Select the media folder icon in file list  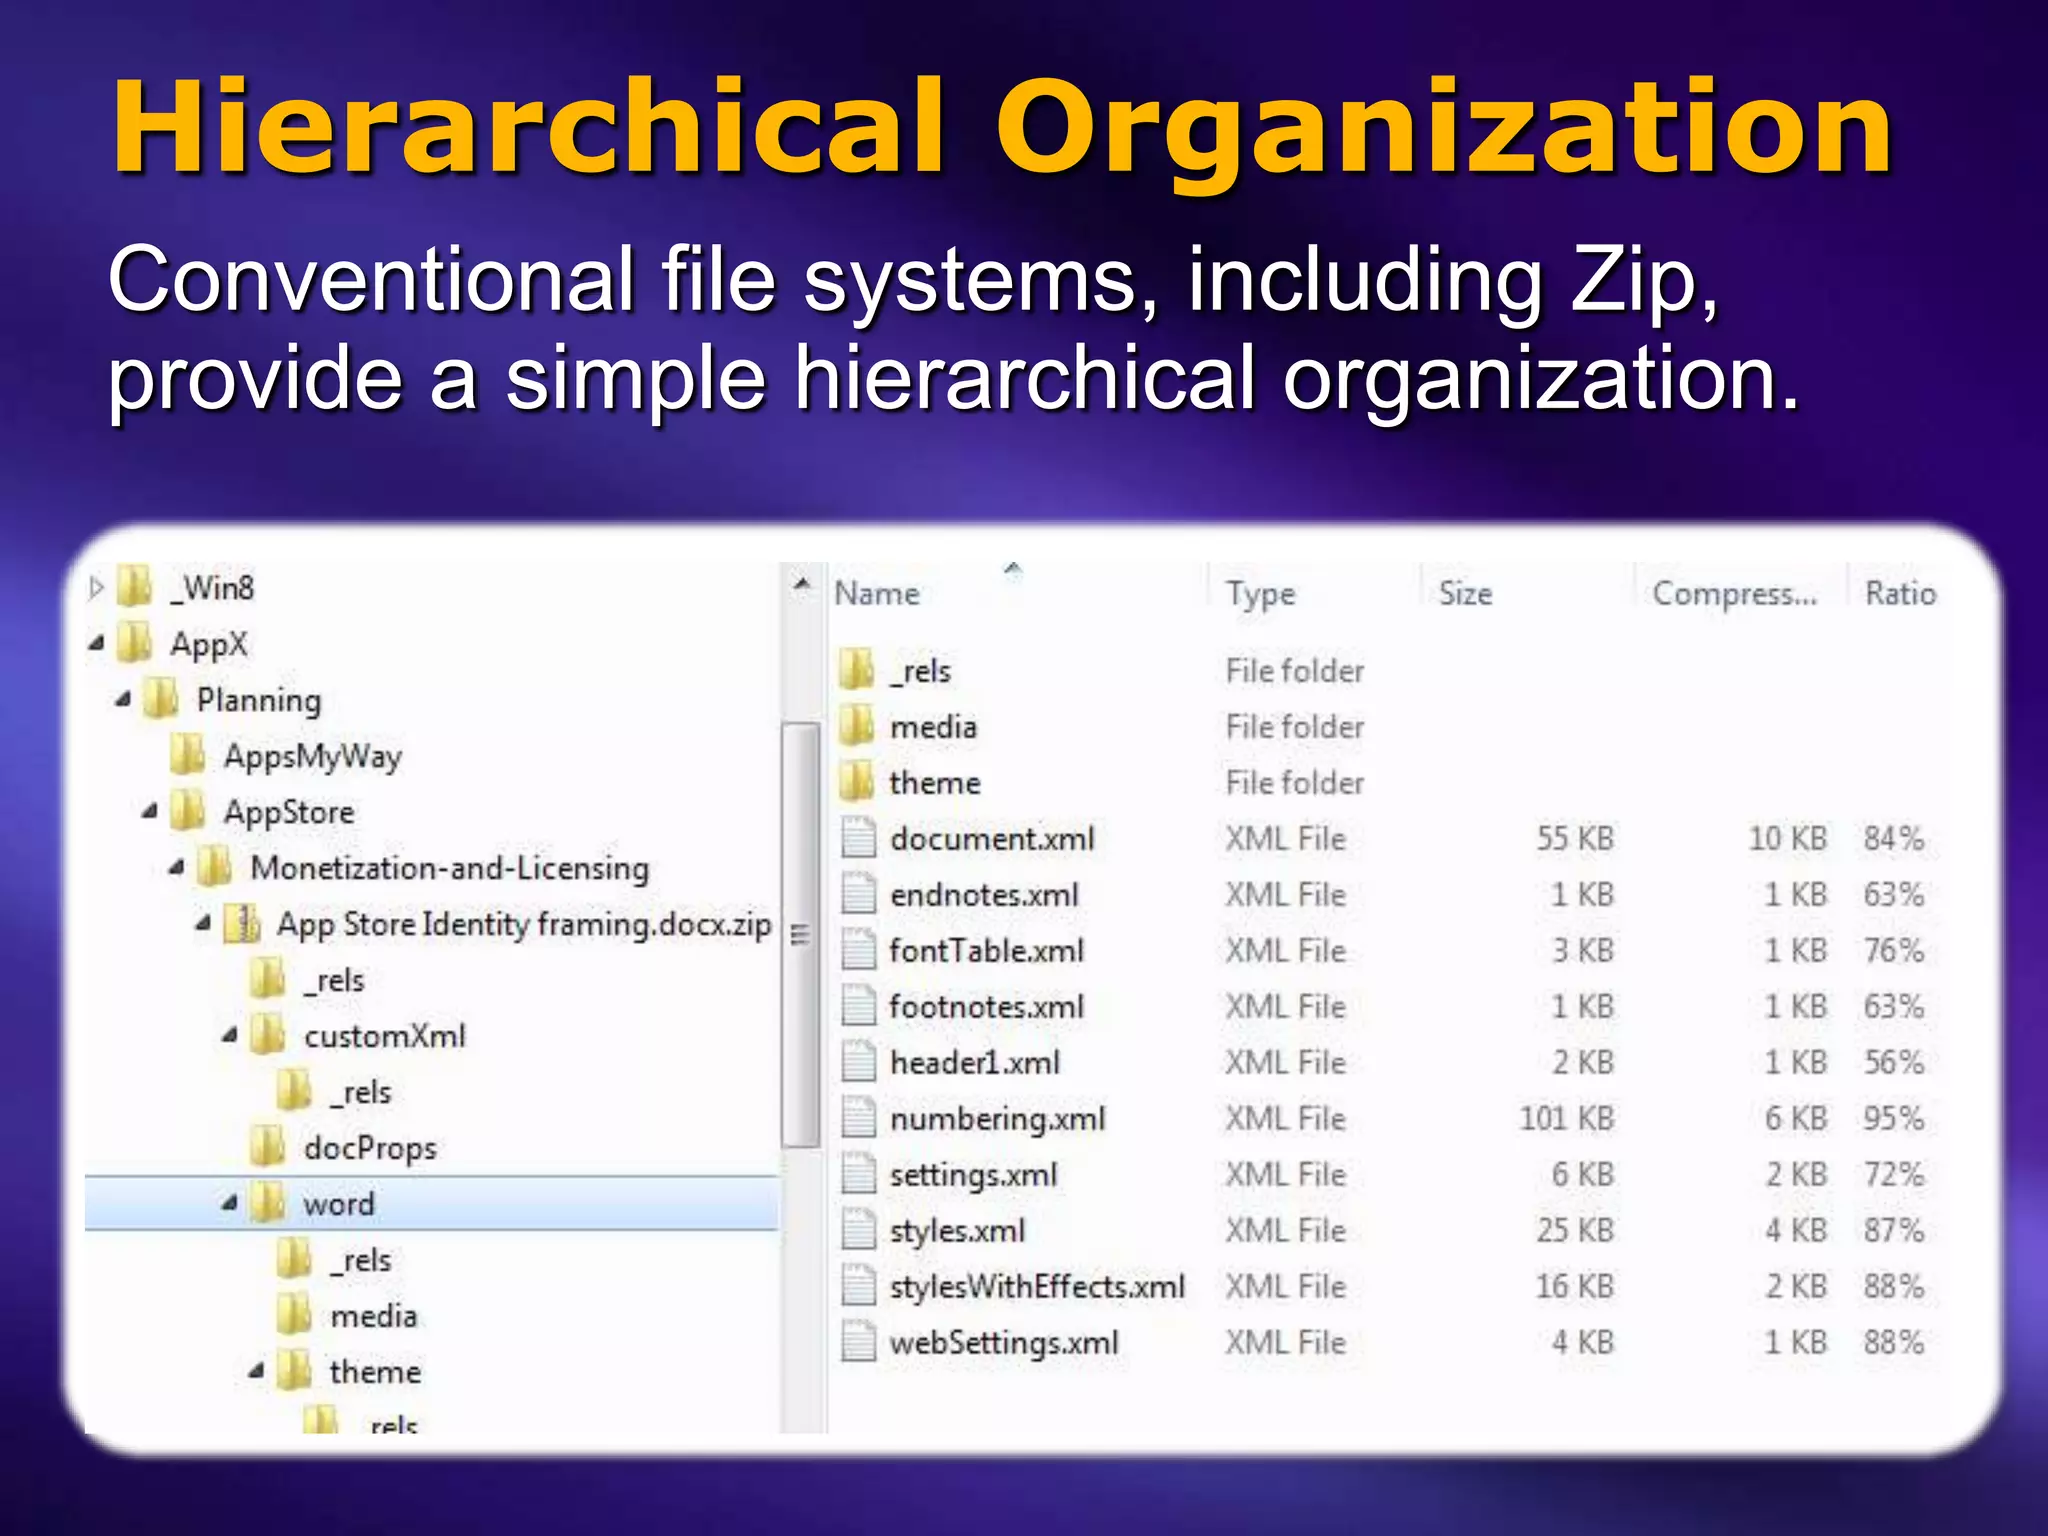(x=857, y=726)
